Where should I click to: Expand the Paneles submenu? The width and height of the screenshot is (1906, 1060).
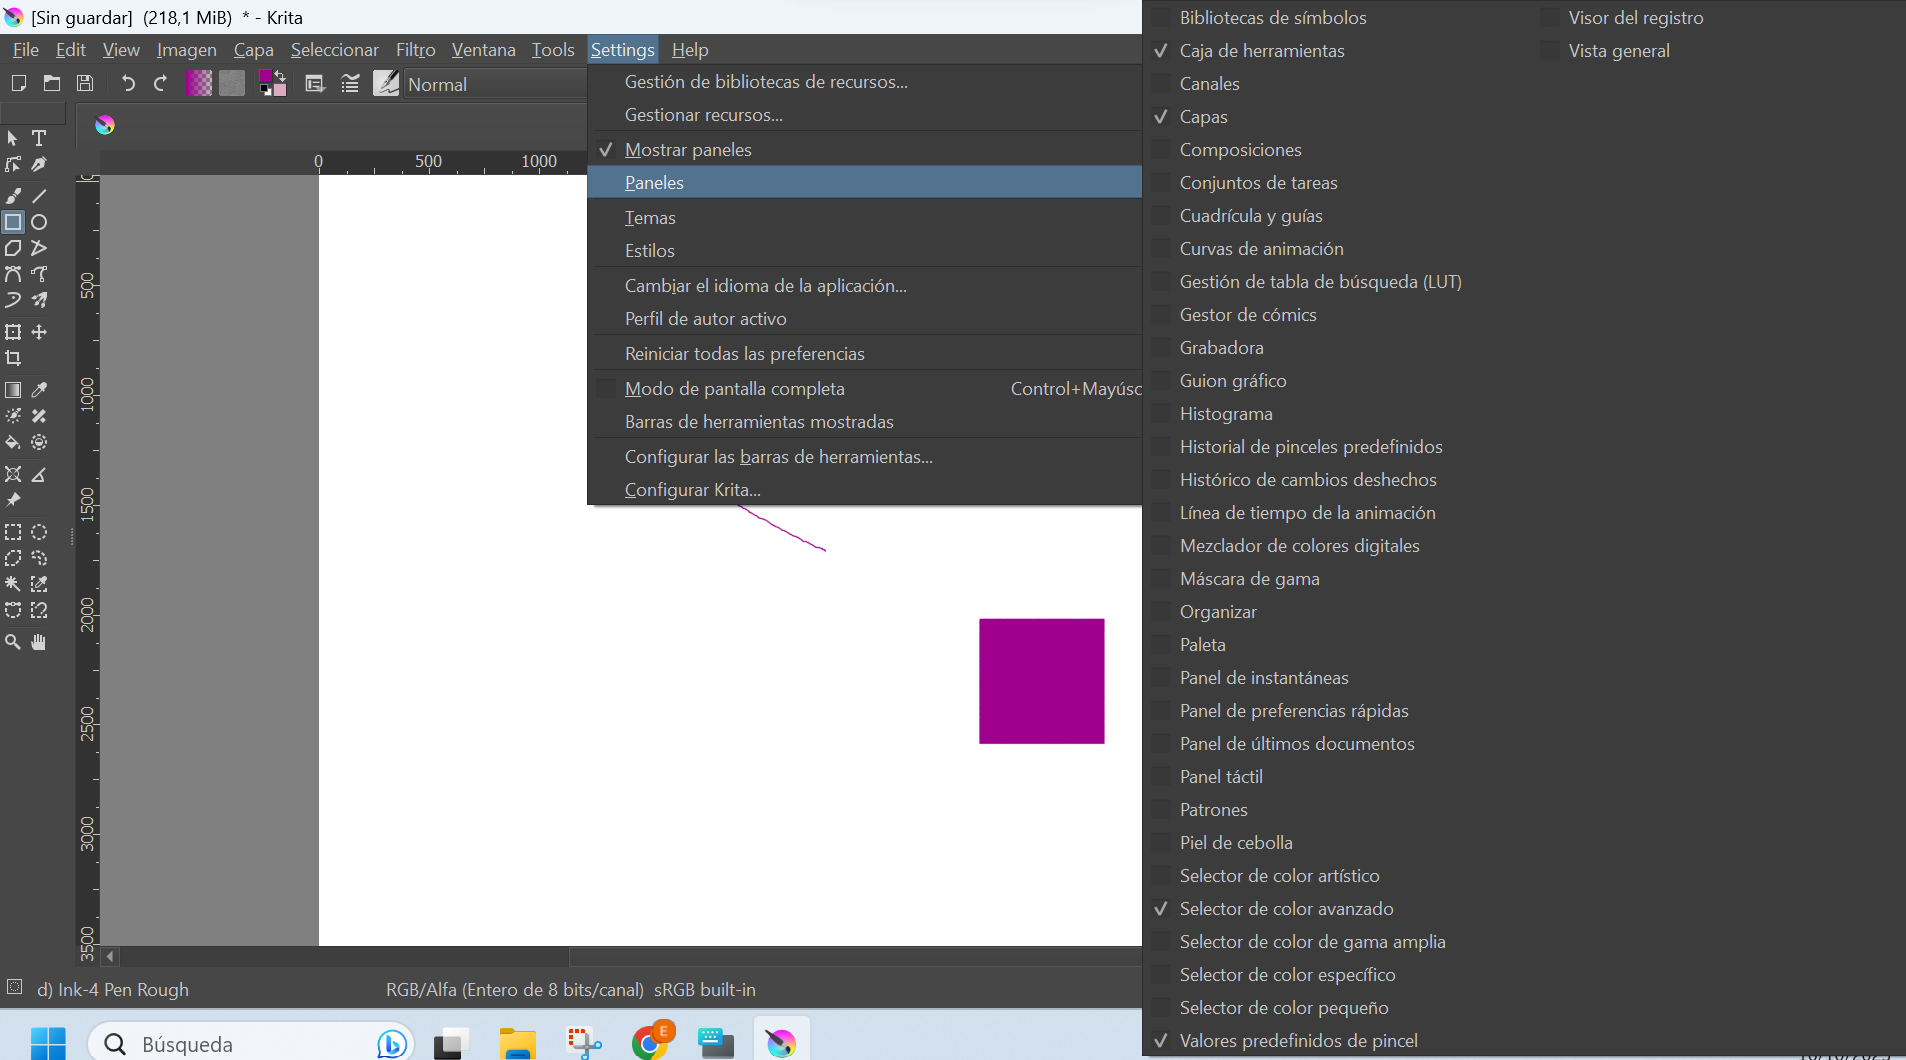click(864, 183)
